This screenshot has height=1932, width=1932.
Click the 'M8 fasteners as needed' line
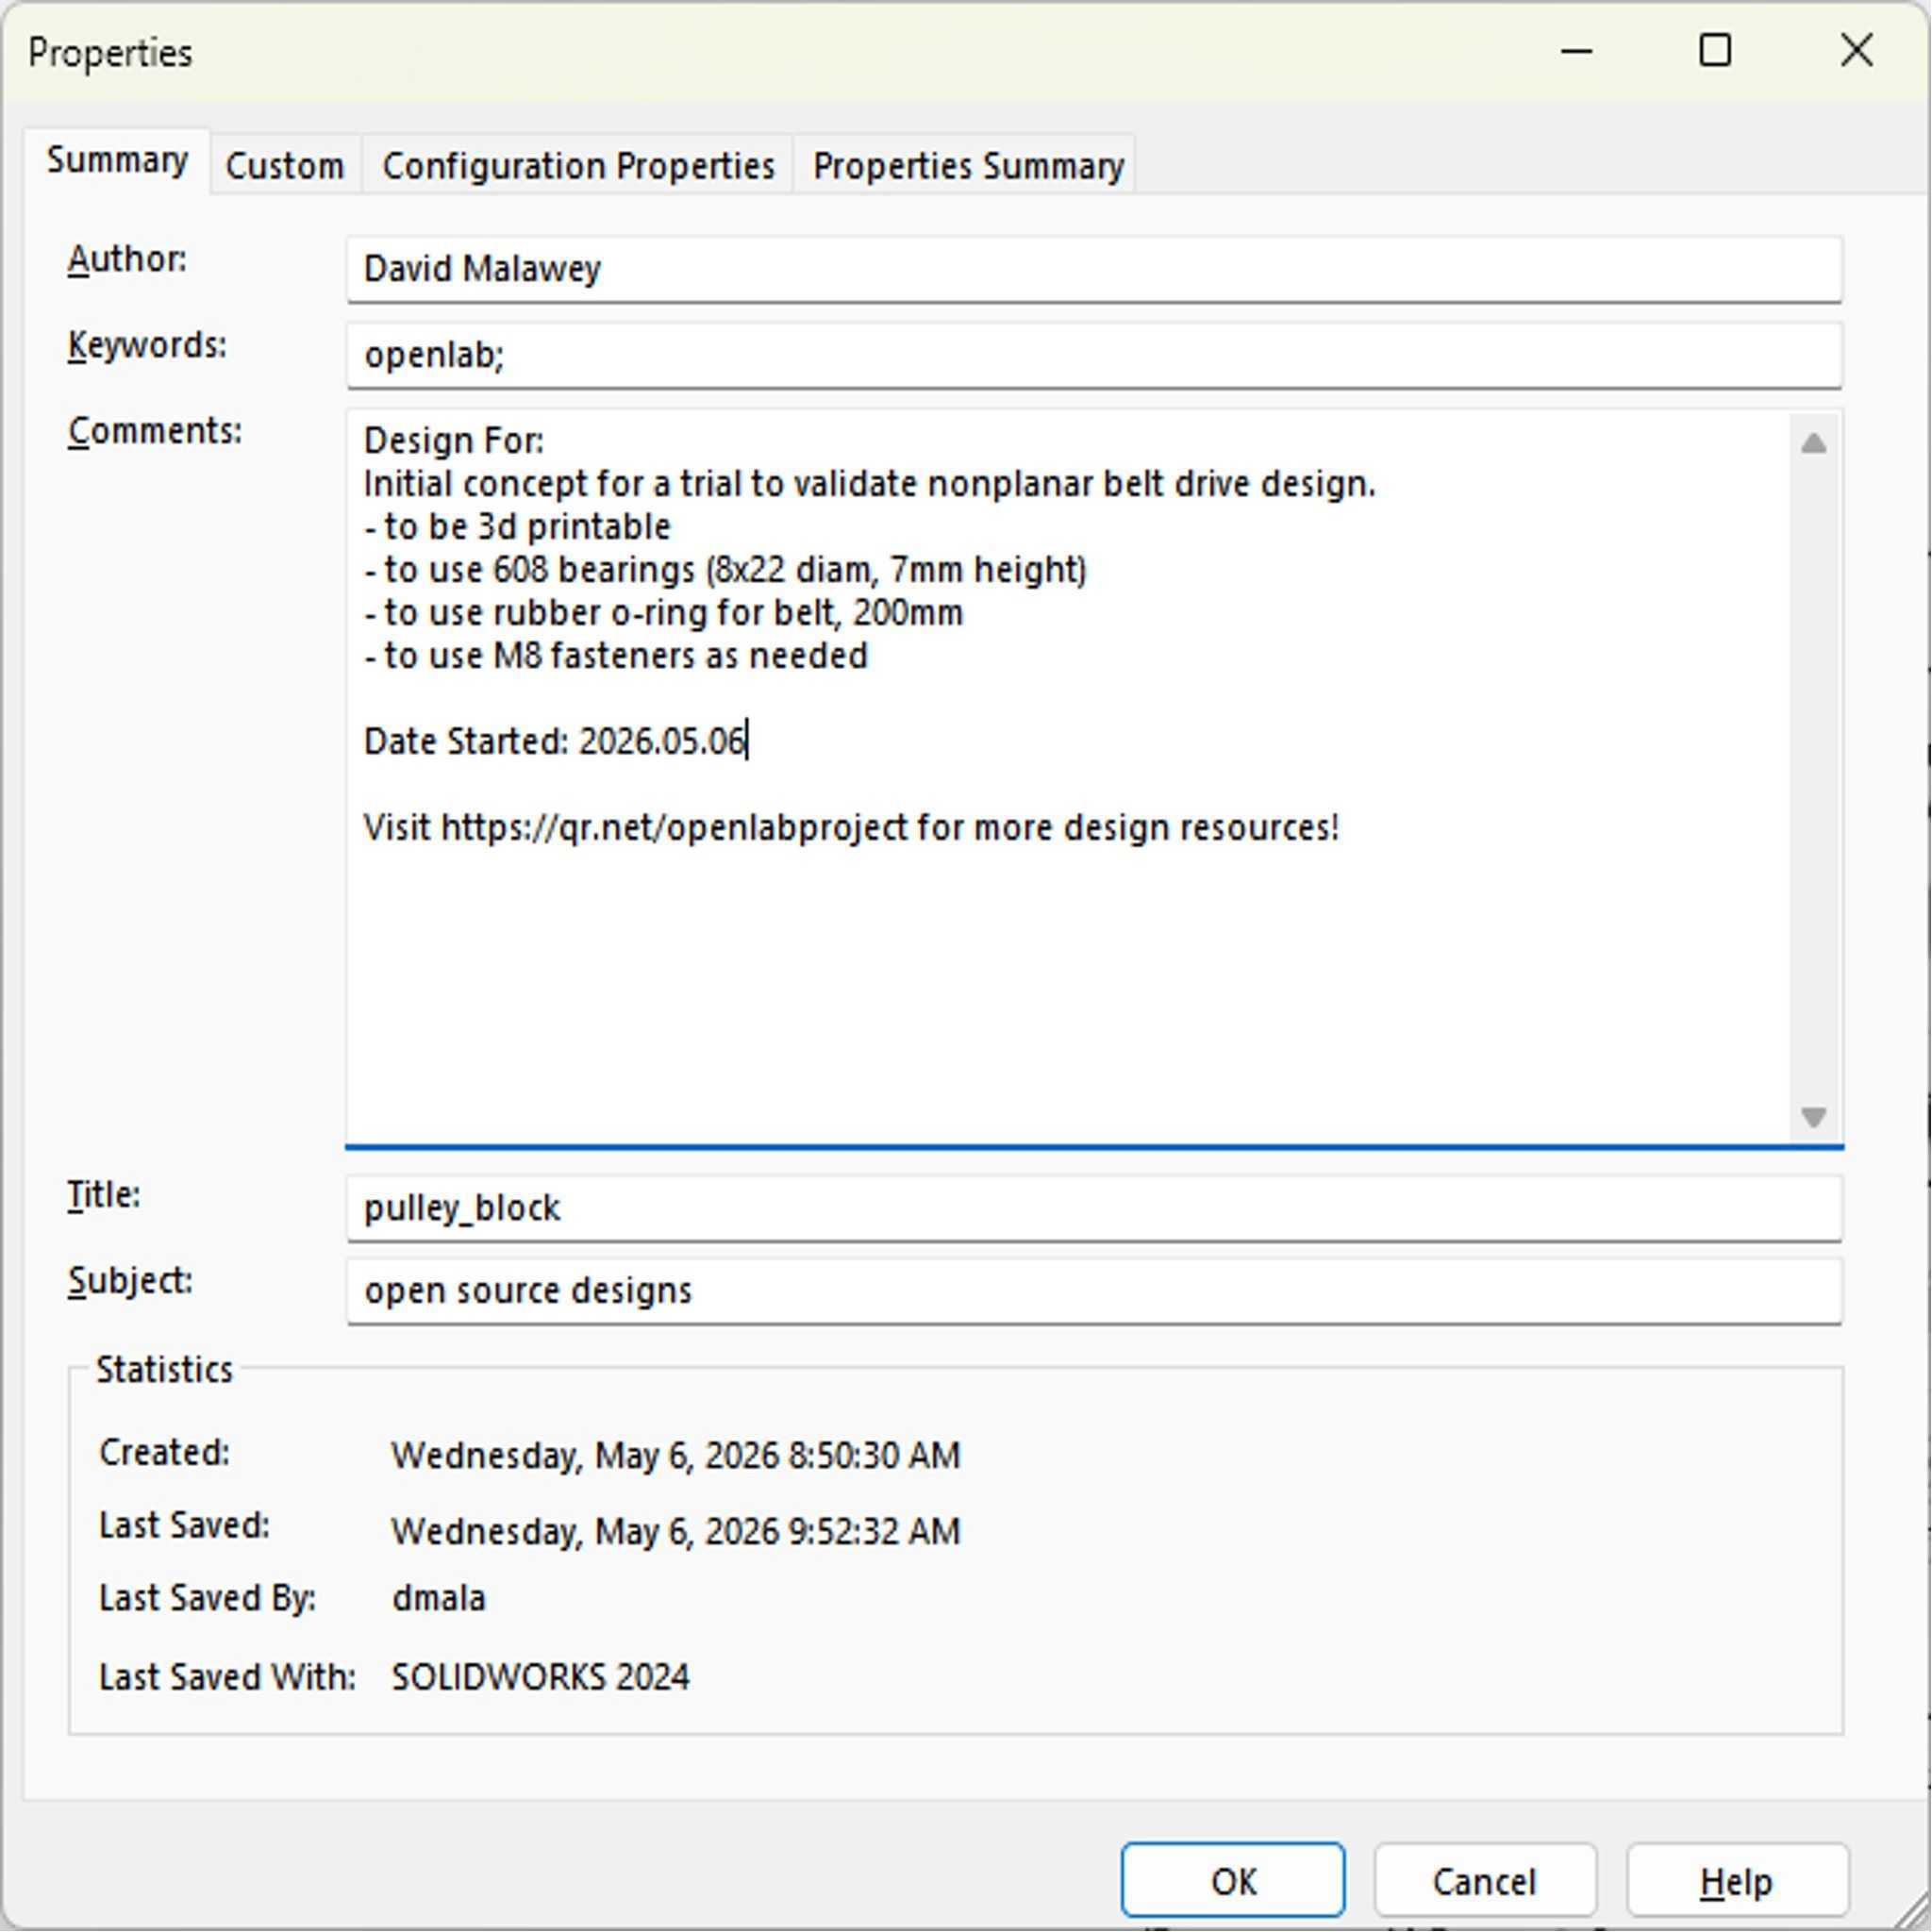click(616, 656)
